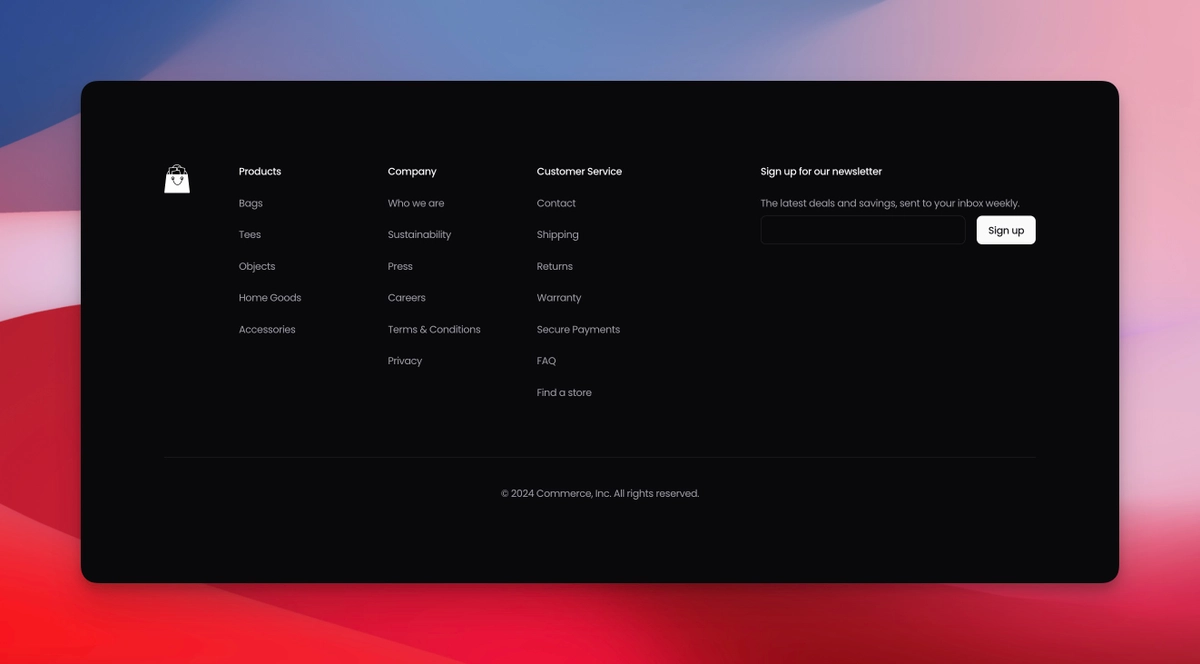Image resolution: width=1200 pixels, height=664 pixels.
Task: Click the Sign up button
Action: click(x=1006, y=230)
